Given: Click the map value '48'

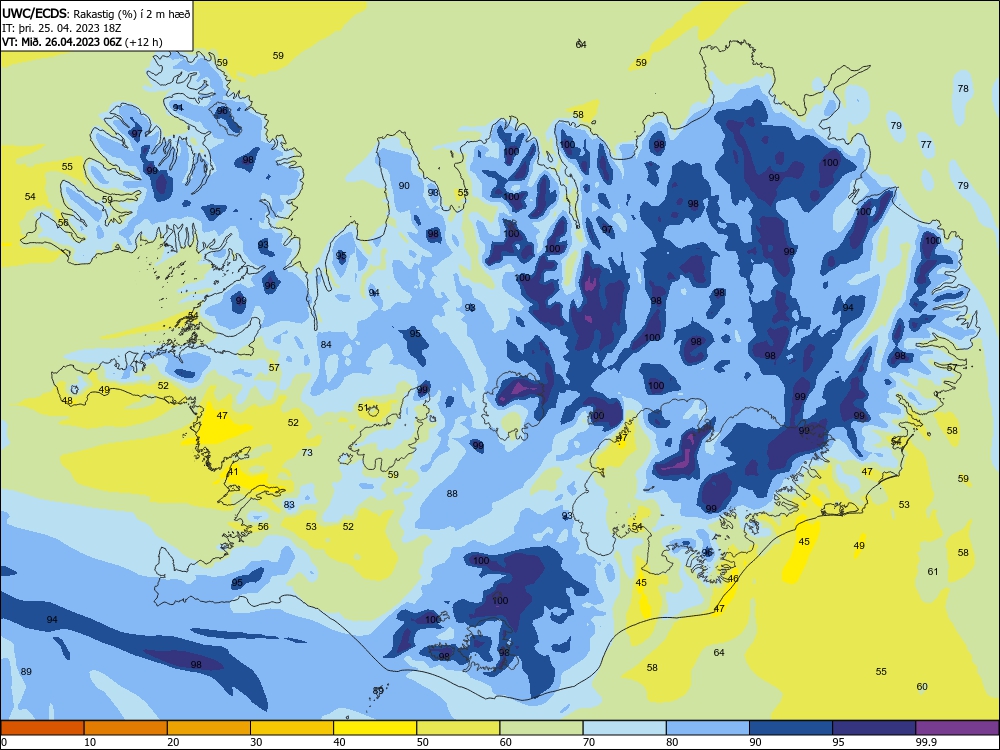Looking at the screenshot, I should pos(67,401).
